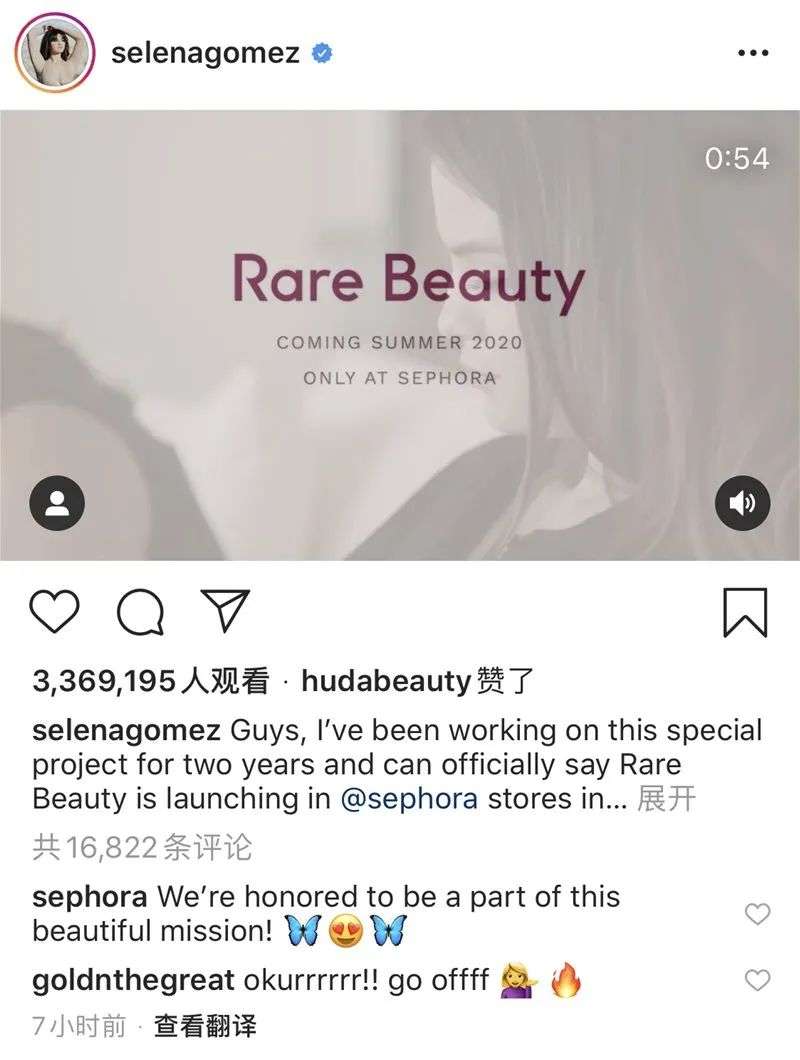
Task: Open hudabeauty profile from likes line
Action: coord(386,682)
